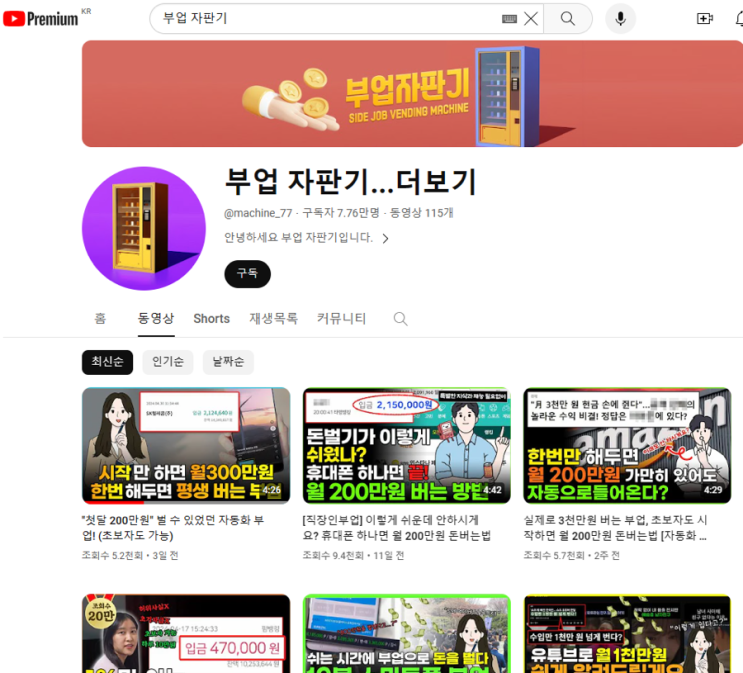Viewport: 743px width, 673px height.
Task: Start voice search with the microphone icon
Action: [620, 19]
